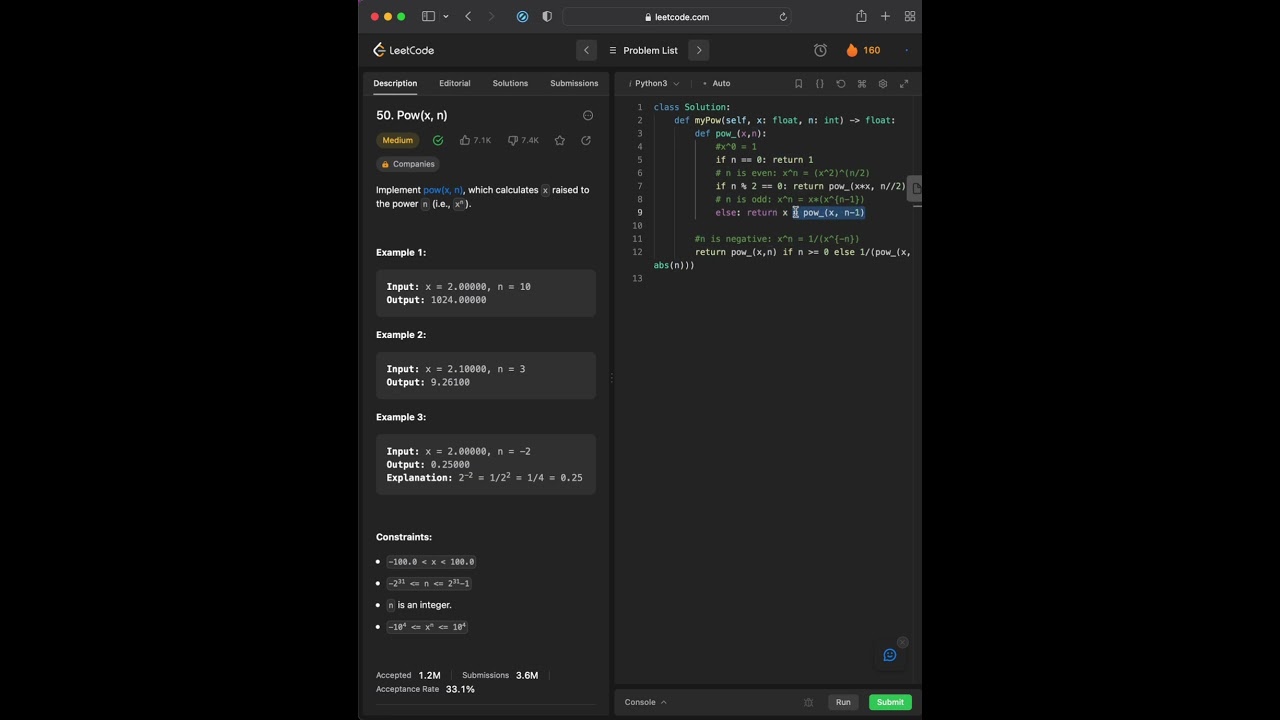Click the Safari privacy shield icon
The height and width of the screenshot is (720, 1280).
click(x=547, y=16)
